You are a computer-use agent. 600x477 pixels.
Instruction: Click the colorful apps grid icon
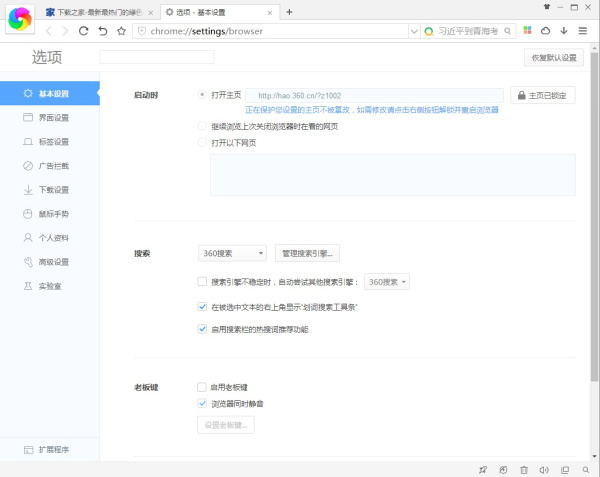[x=528, y=31]
